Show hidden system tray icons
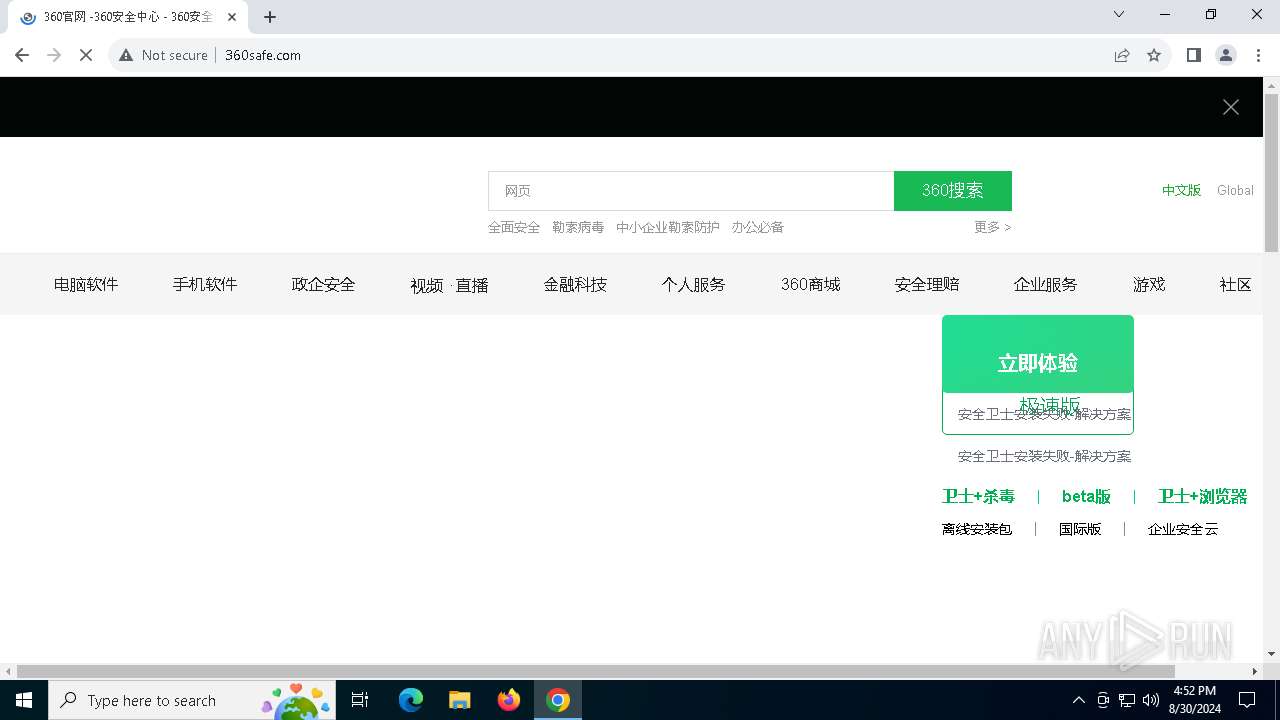The width and height of the screenshot is (1280, 720). [x=1078, y=700]
